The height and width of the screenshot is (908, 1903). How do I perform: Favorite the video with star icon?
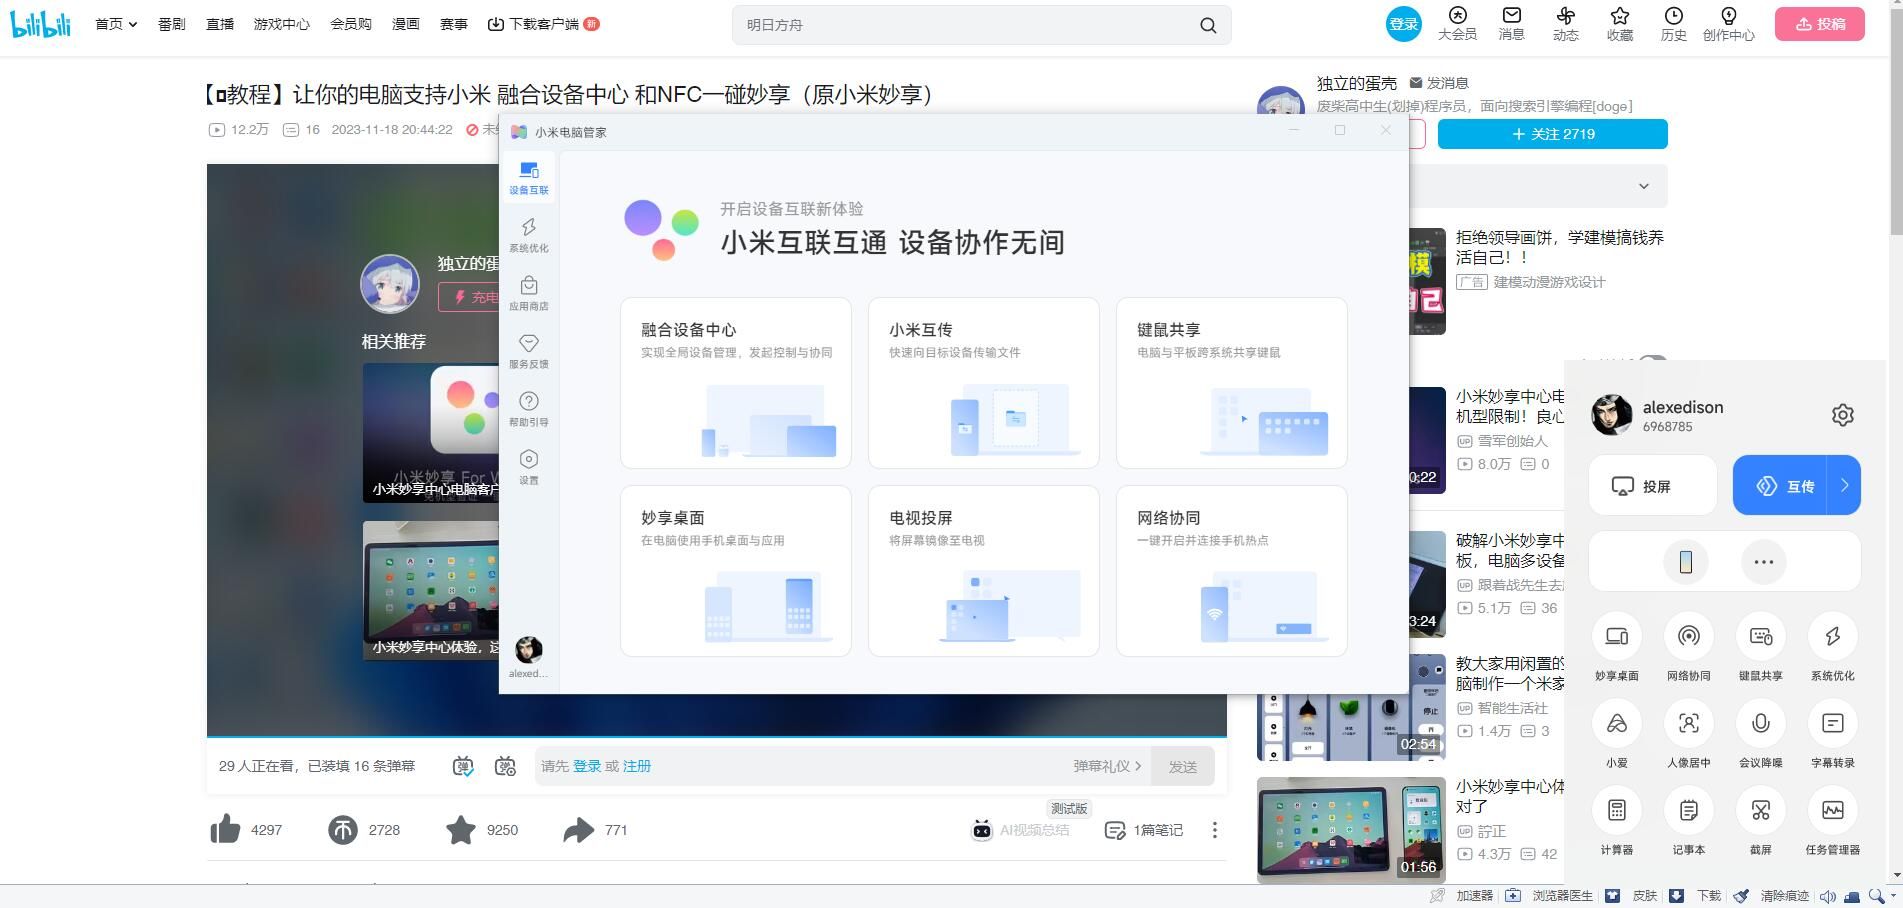point(461,830)
